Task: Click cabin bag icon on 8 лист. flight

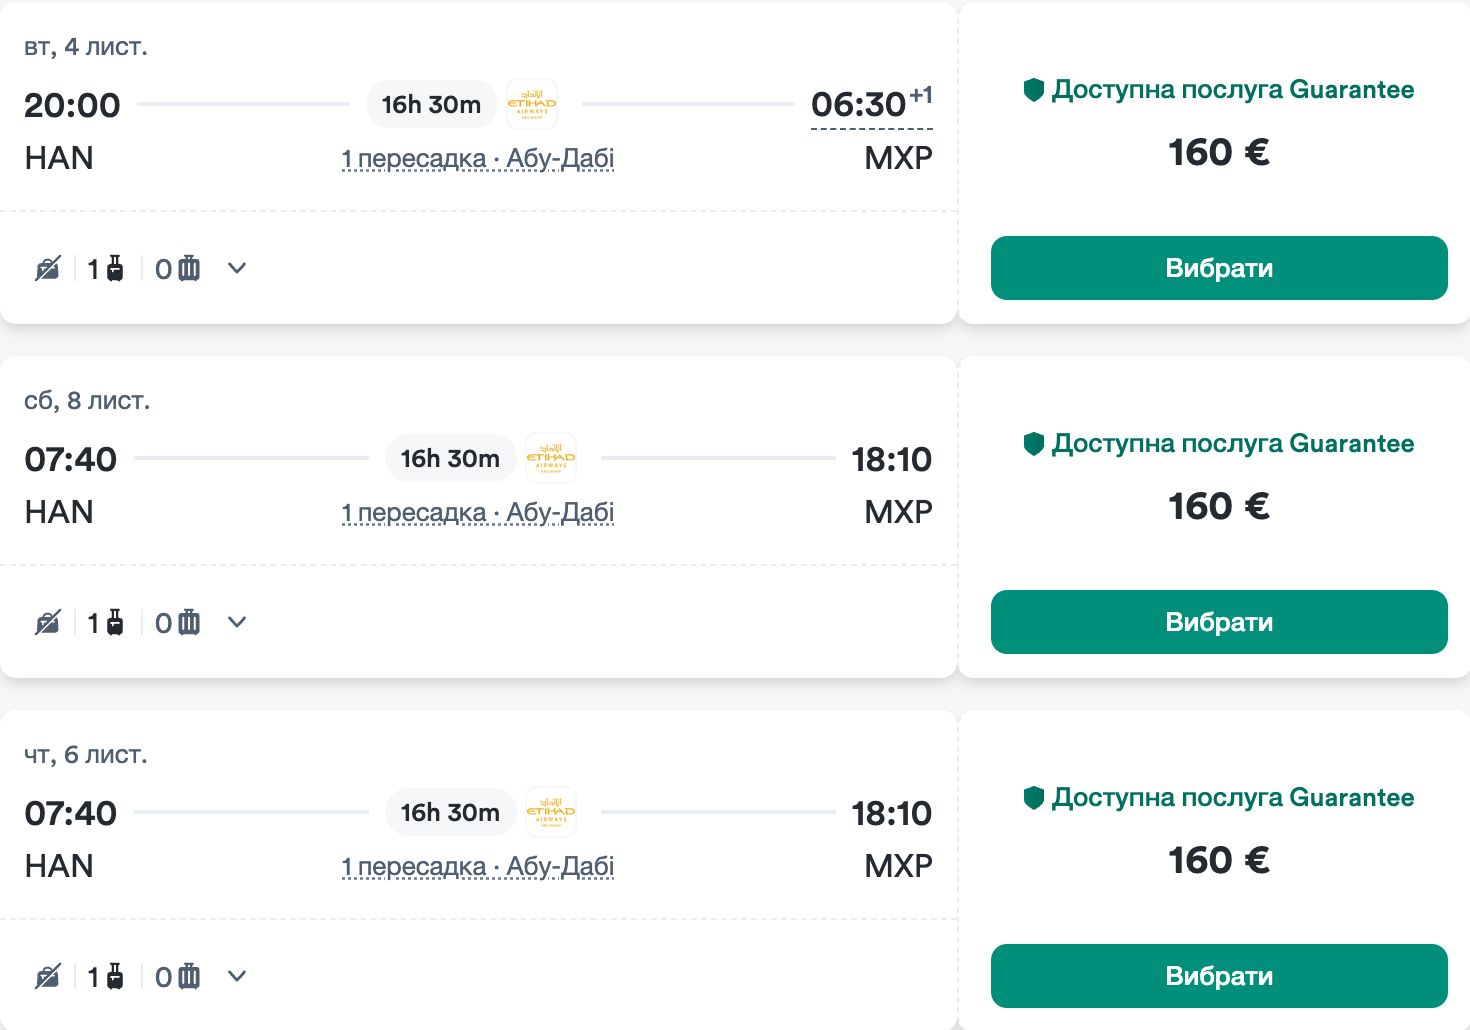Action: pyautogui.click(x=115, y=623)
